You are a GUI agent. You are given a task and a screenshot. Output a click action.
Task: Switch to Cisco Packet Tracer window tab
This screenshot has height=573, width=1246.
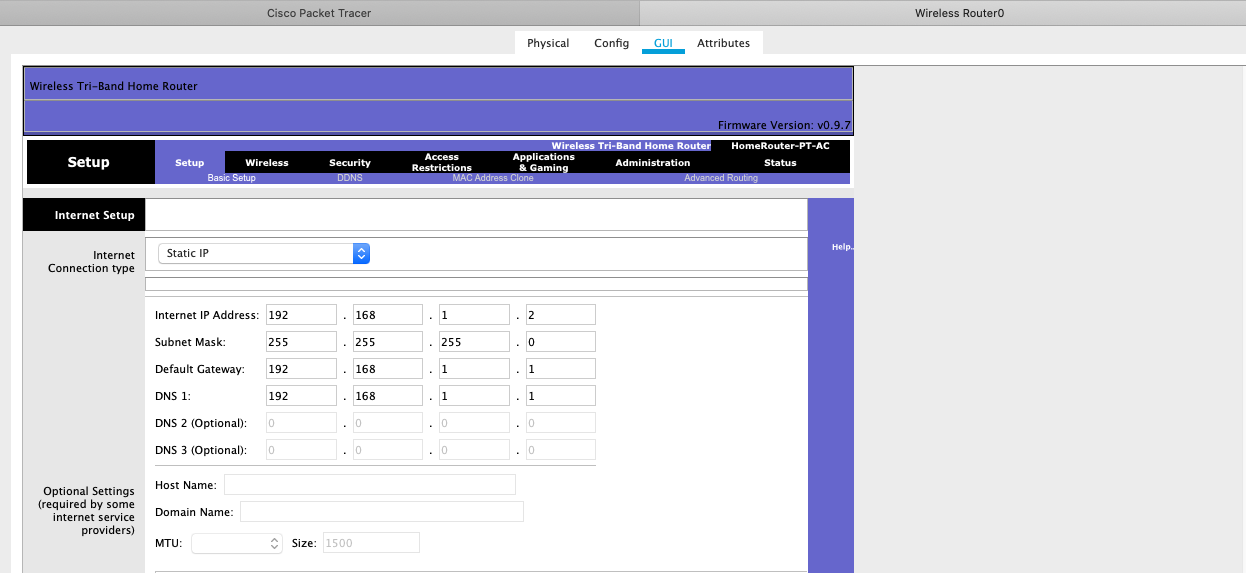click(319, 13)
